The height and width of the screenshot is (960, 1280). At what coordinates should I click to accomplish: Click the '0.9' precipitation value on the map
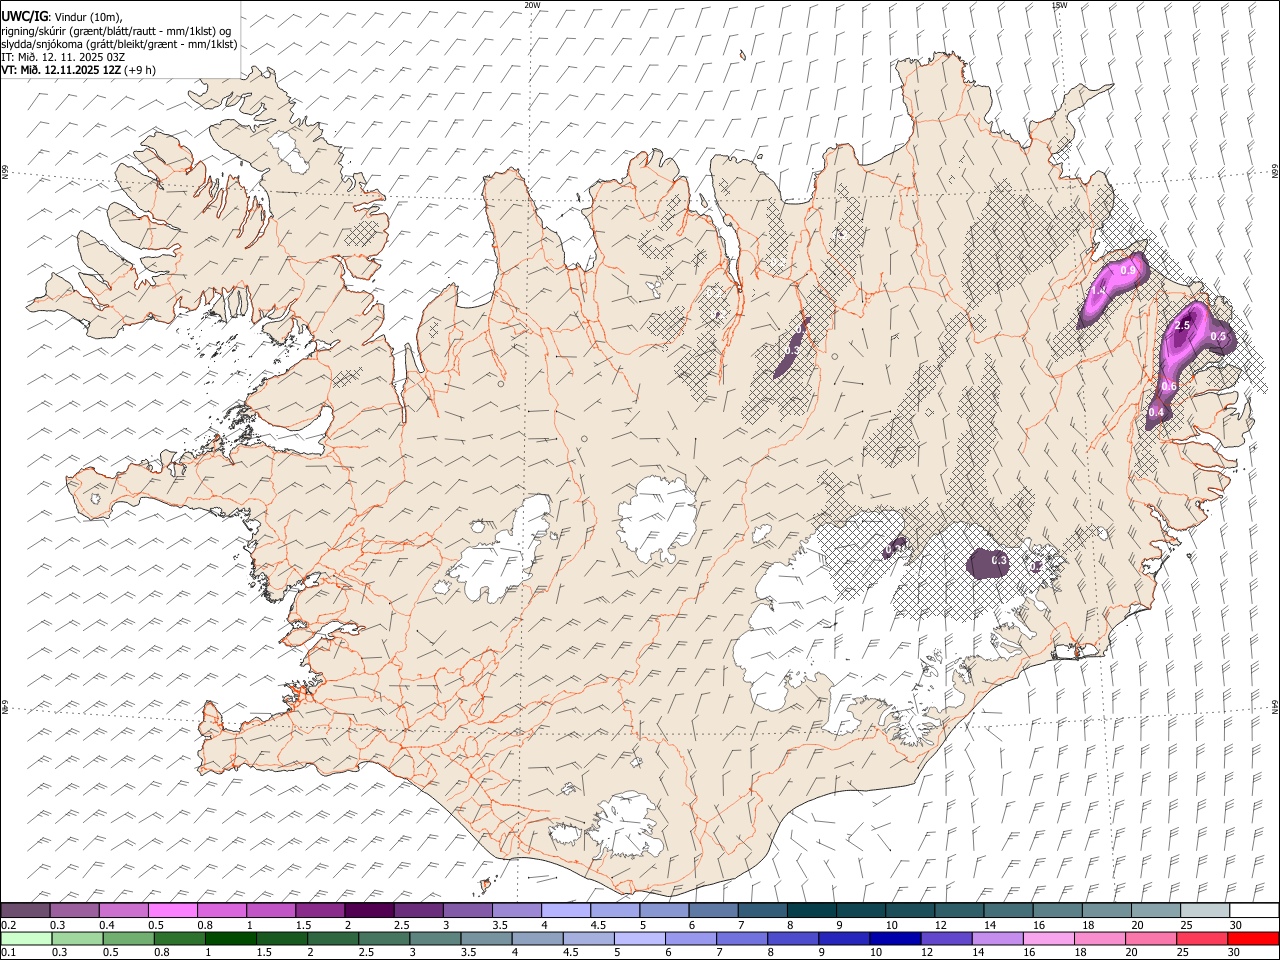point(1128,270)
